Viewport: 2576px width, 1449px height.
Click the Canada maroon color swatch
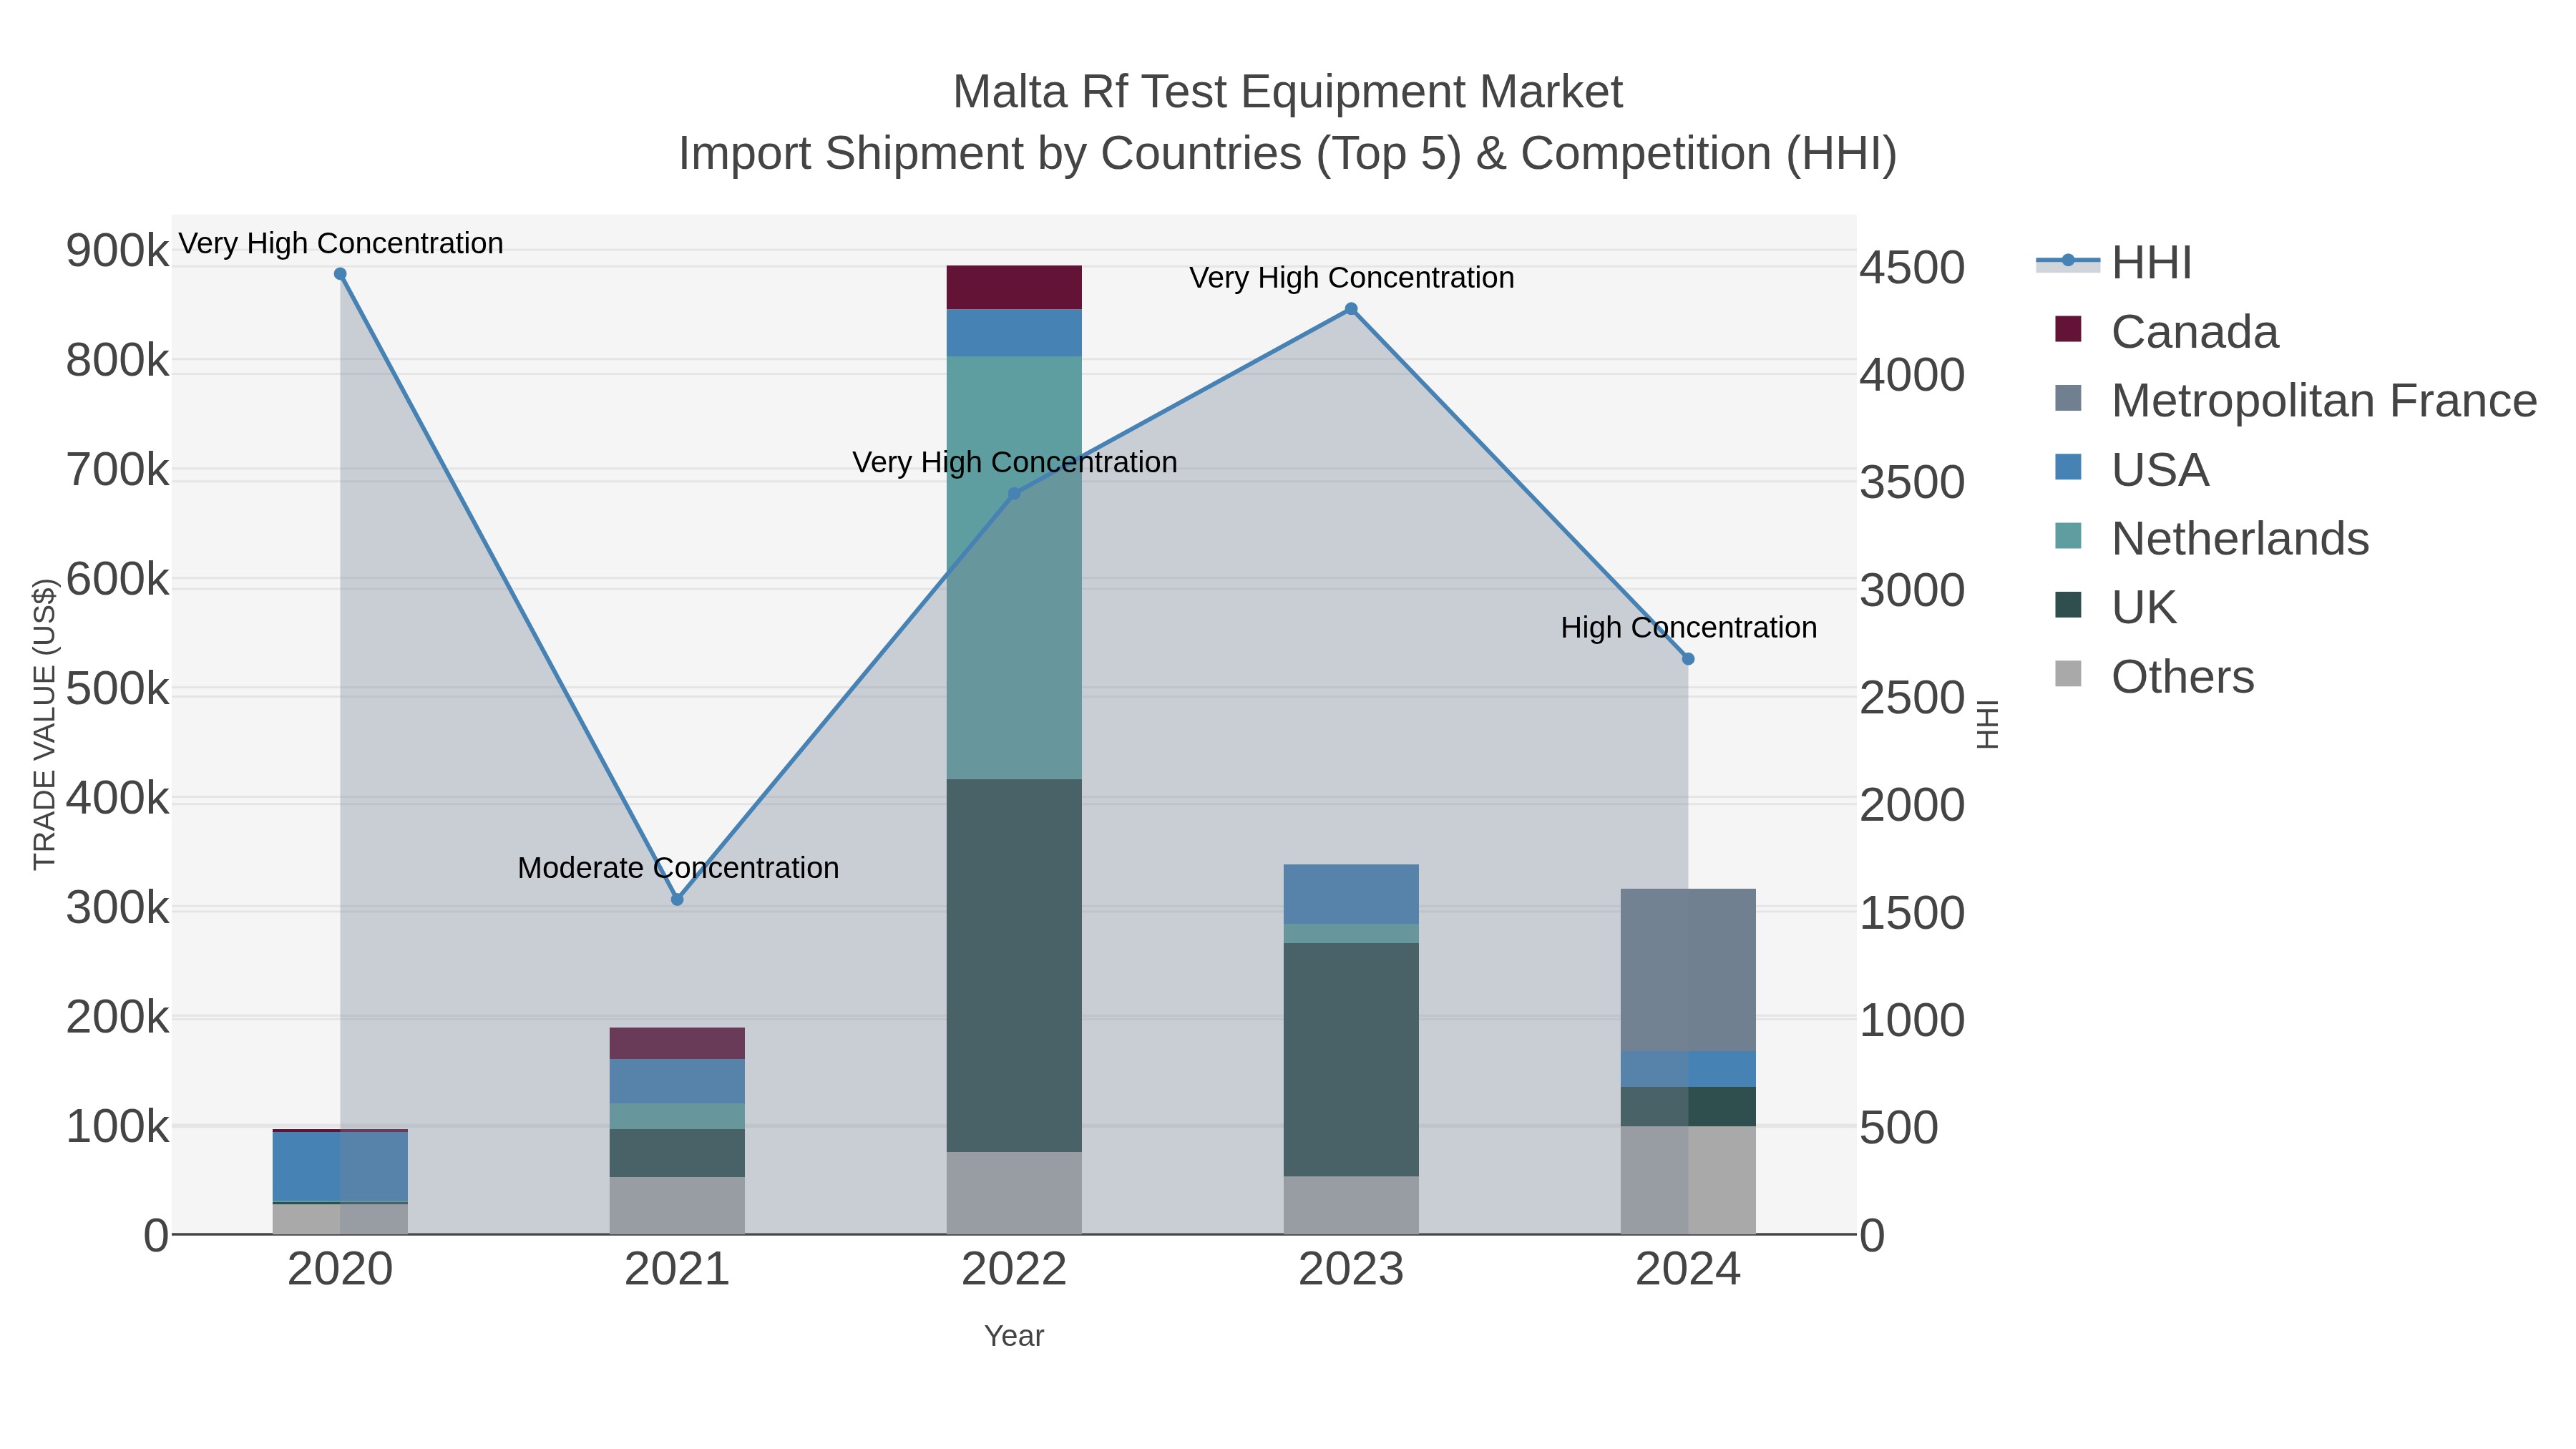tap(2068, 329)
